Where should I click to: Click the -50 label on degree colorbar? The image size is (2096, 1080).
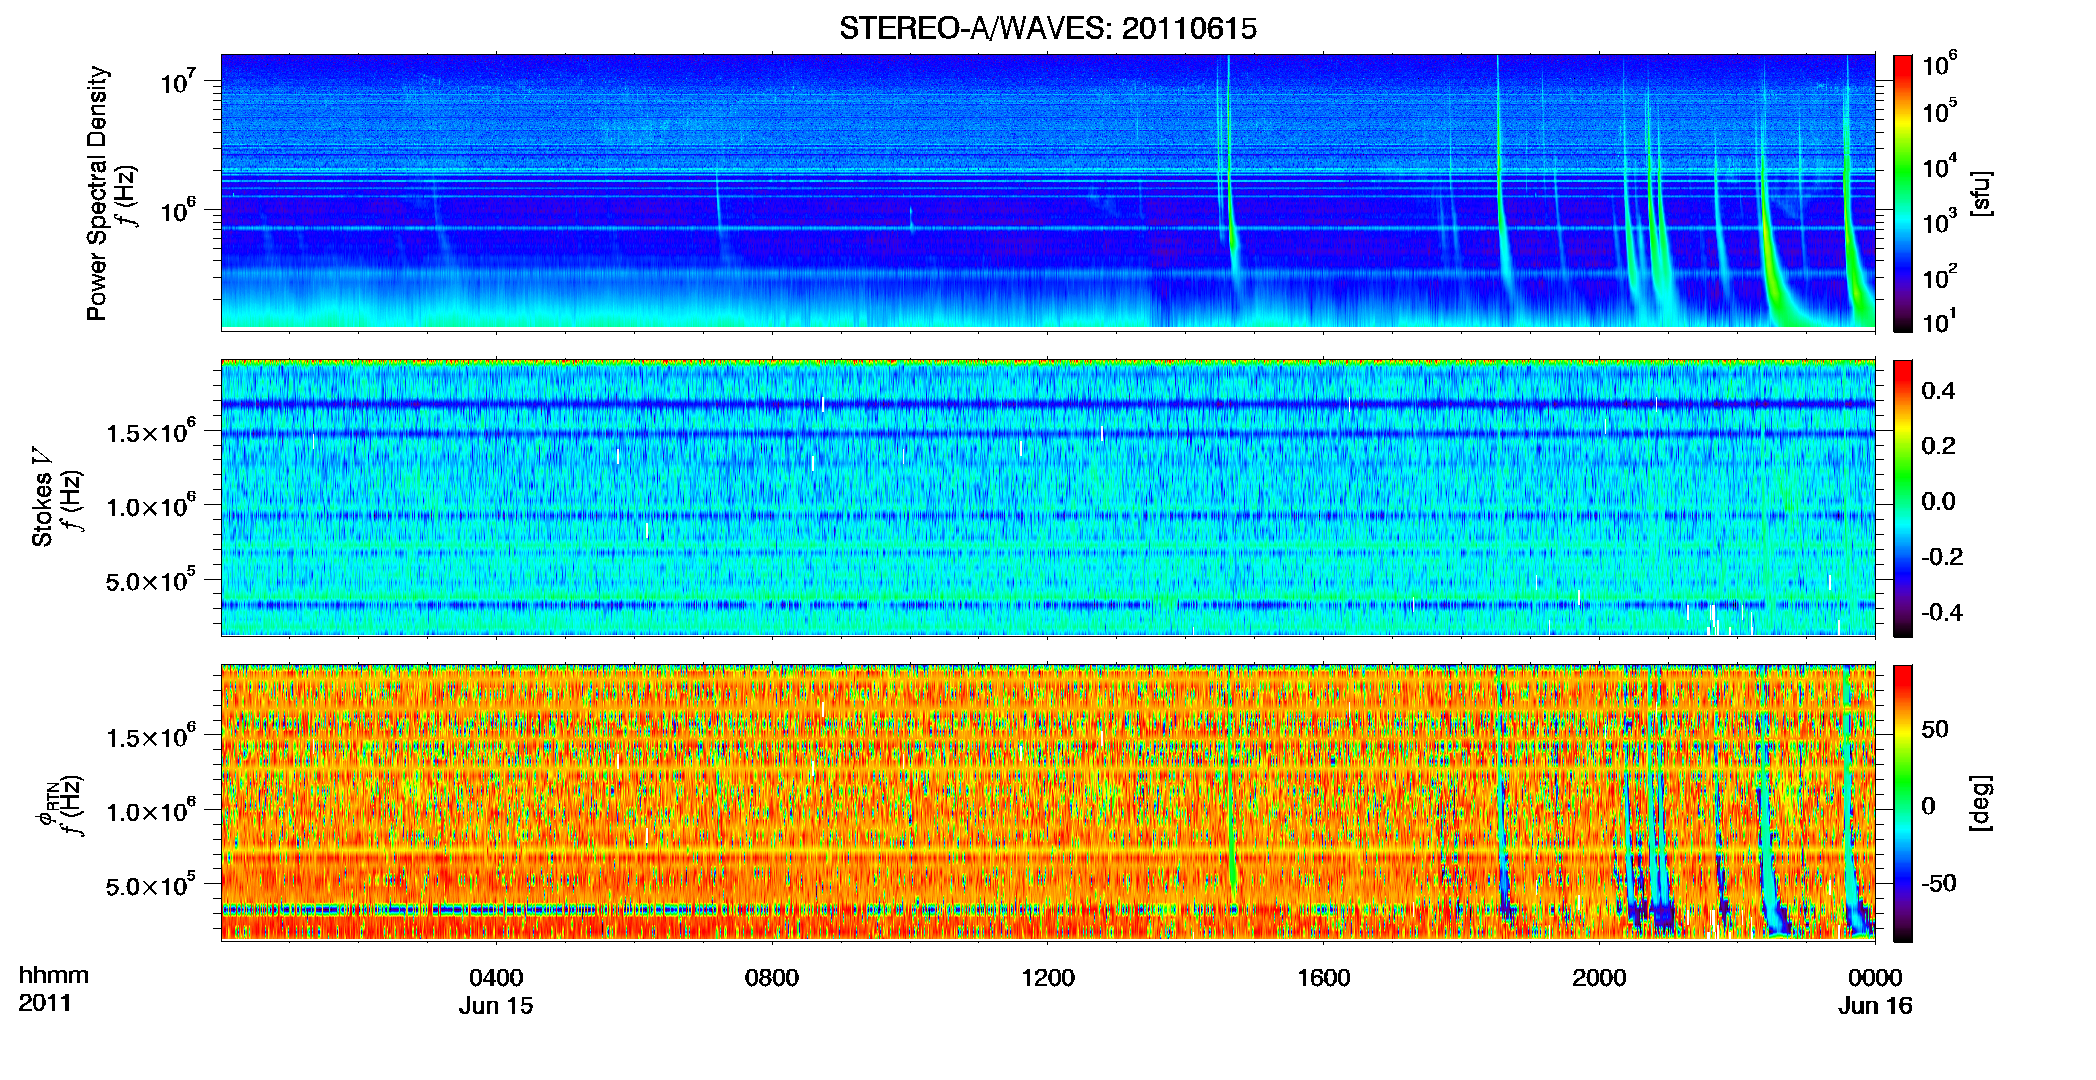[1938, 883]
